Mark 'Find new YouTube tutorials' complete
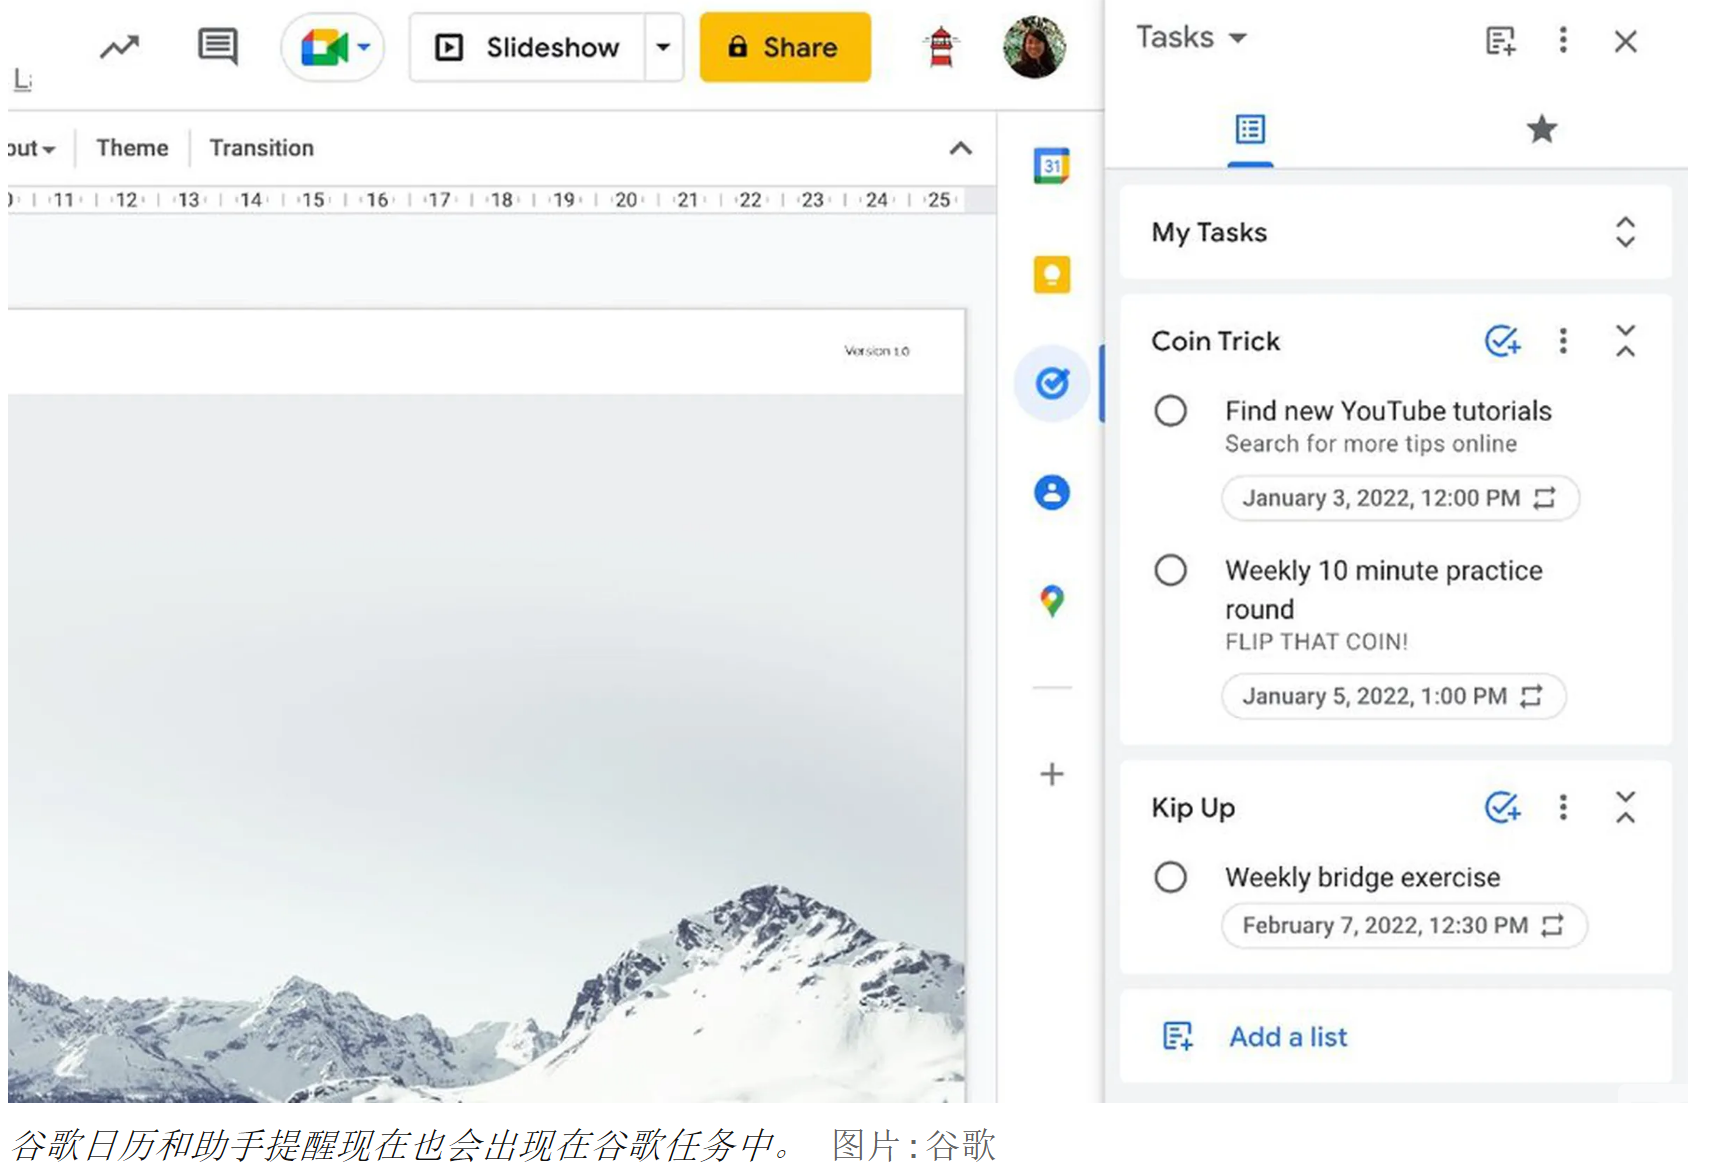1723x1164 pixels. pyautogui.click(x=1170, y=411)
